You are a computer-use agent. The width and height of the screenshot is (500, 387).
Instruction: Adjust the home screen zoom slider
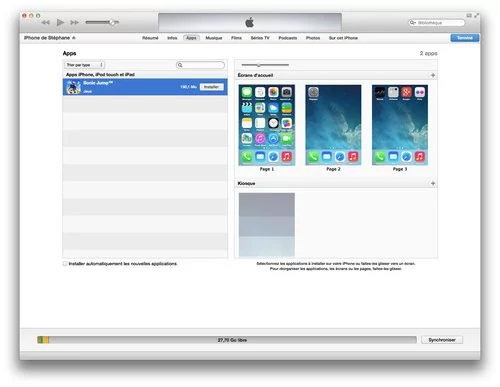click(259, 65)
